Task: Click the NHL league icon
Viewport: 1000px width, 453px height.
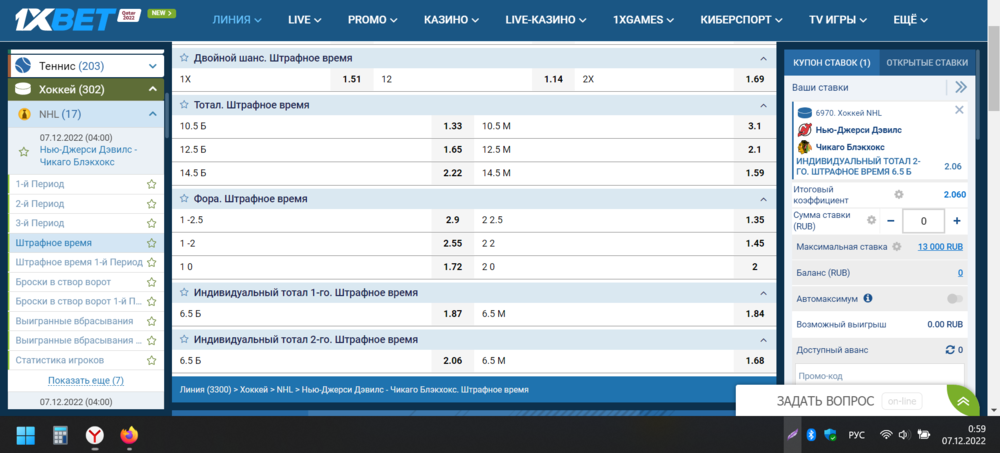Action: click(x=24, y=114)
